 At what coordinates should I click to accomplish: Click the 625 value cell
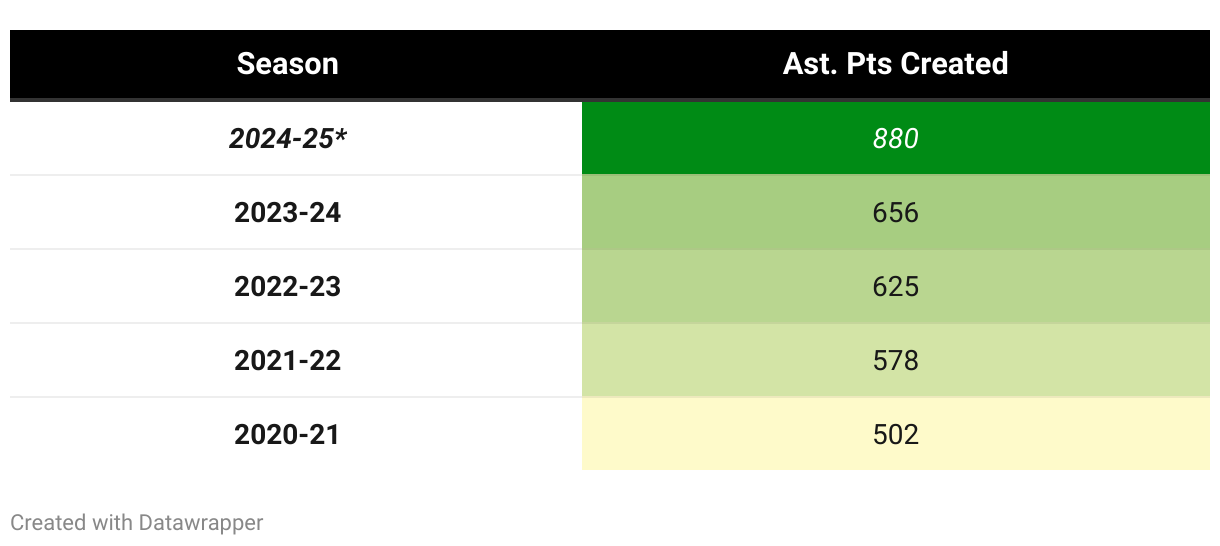click(895, 286)
